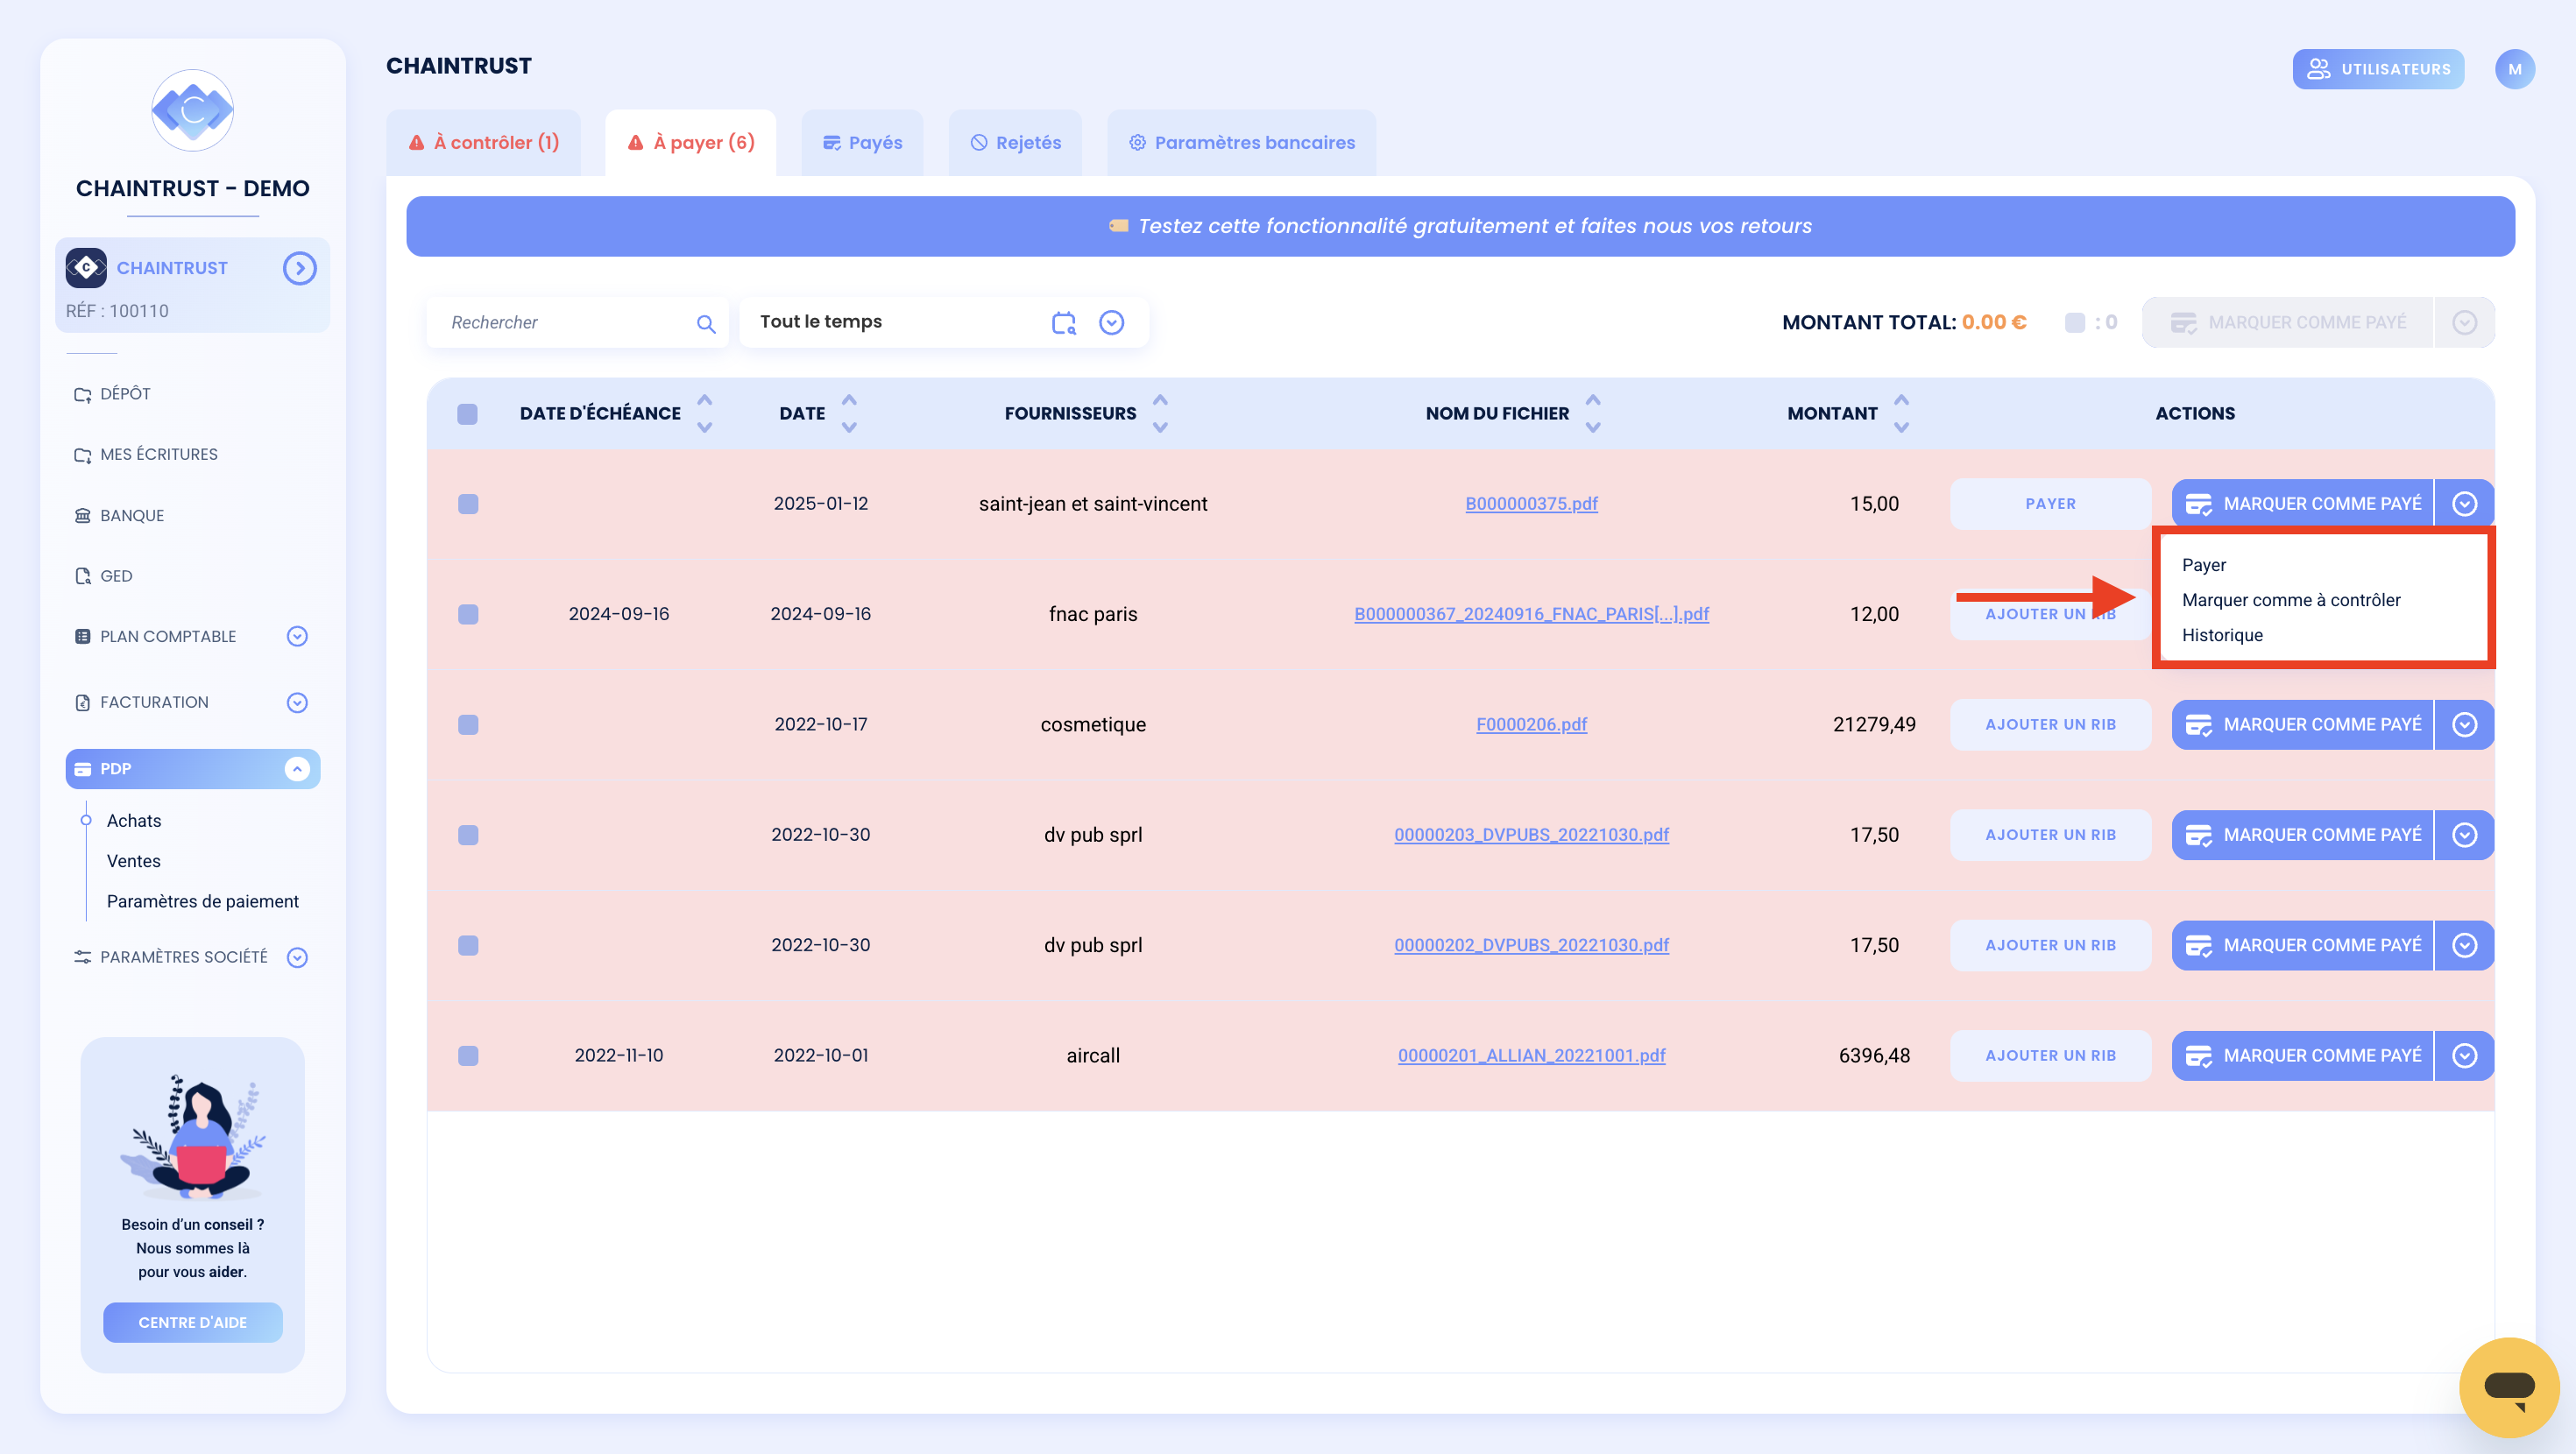Open the top bulk Marquer comme payé dropdown arrow
Screen dimensions: 2576x1454
tap(2464, 322)
